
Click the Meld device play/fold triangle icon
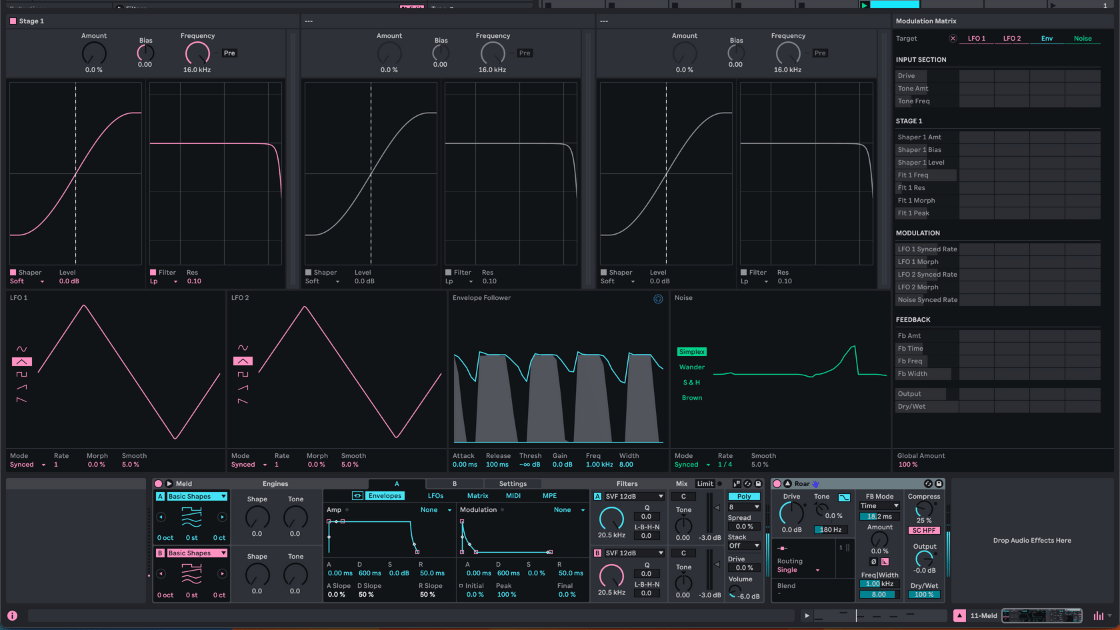click(169, 484)
